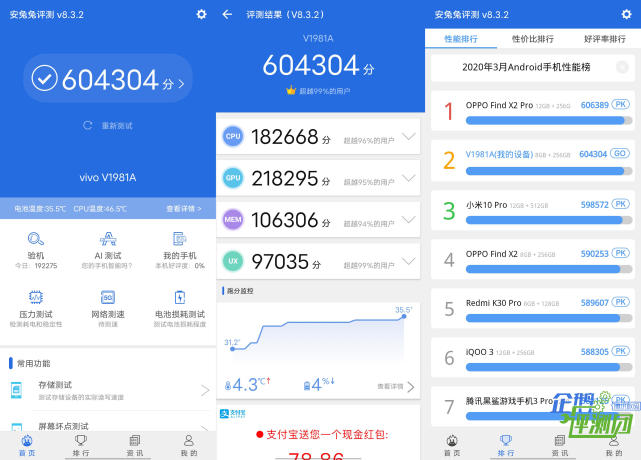Tap the OPPO Find X2 Pro score bar
641x460 pixels.
(x=549, y=120)
